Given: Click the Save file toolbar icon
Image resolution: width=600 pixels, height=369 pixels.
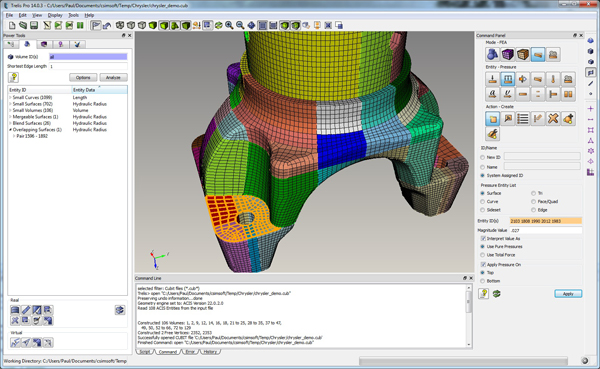Looking at the screenshot, I should (34, 25).
